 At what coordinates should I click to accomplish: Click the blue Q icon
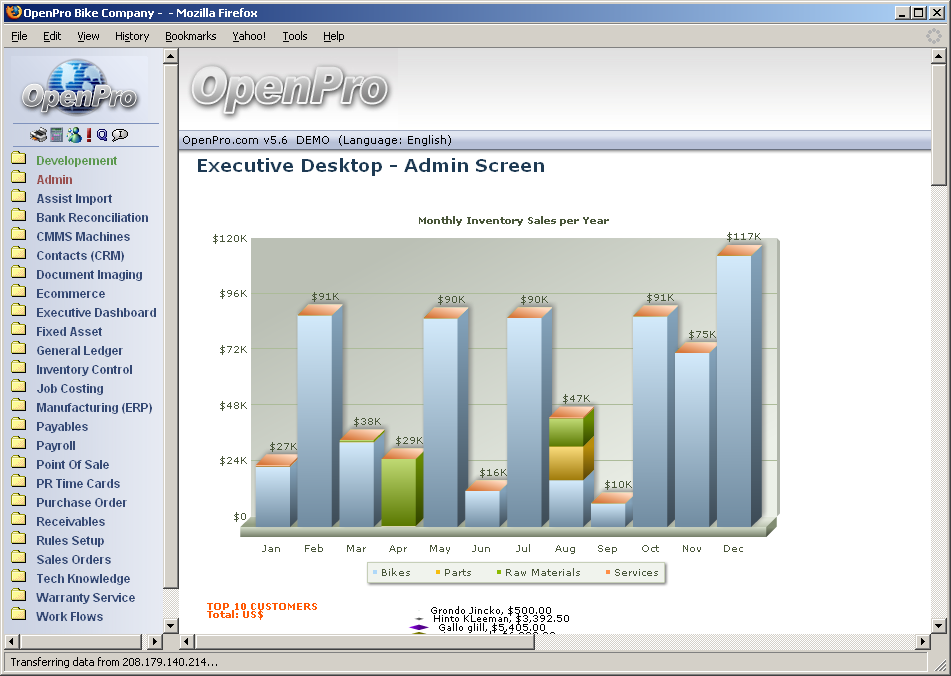[x=102, y=135]
